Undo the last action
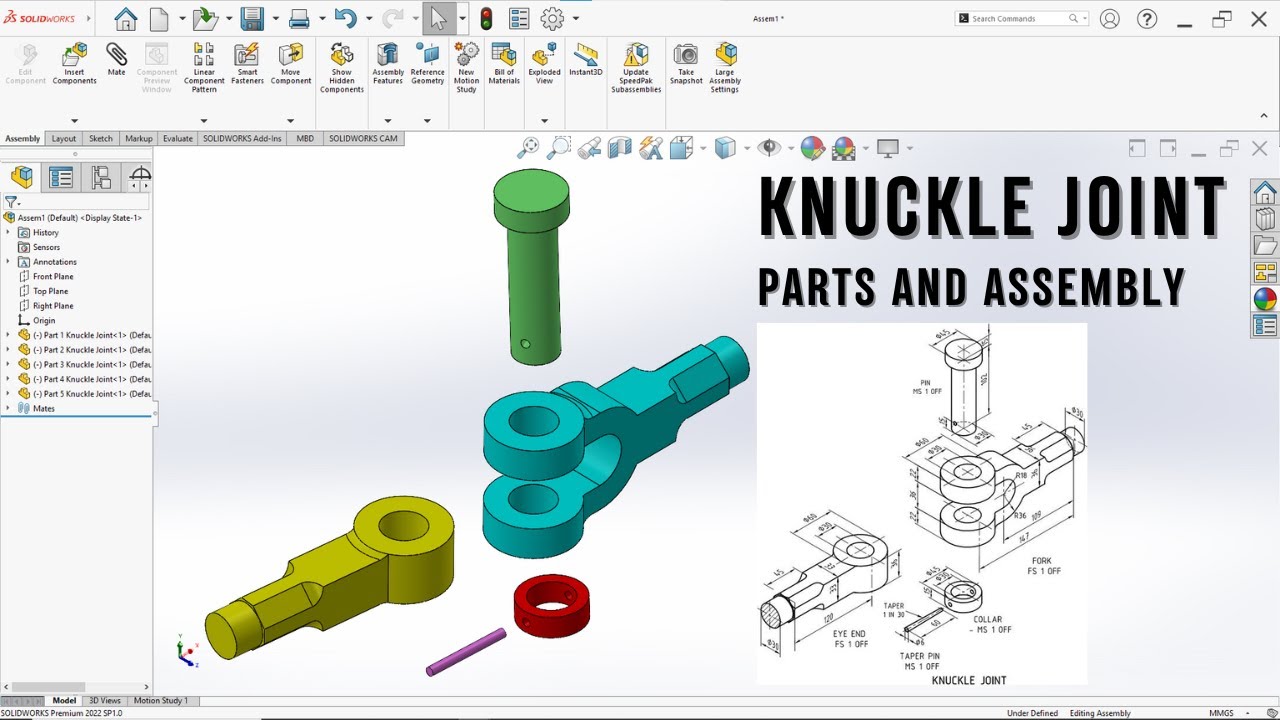Screen dimensions: 1280x720 pyautogui.click(x=346, y=18)
